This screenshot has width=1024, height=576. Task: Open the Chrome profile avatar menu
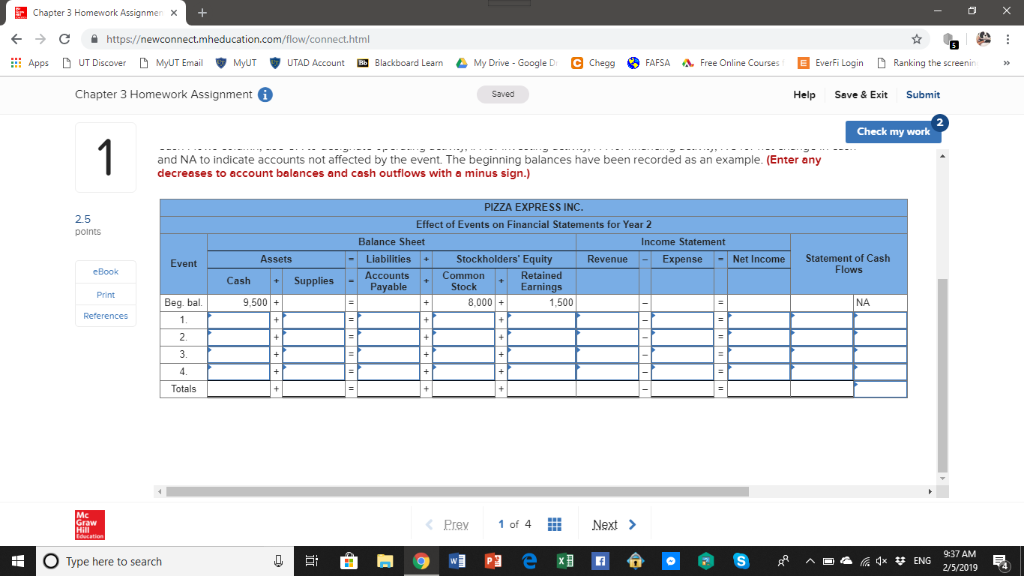(984, 39)
